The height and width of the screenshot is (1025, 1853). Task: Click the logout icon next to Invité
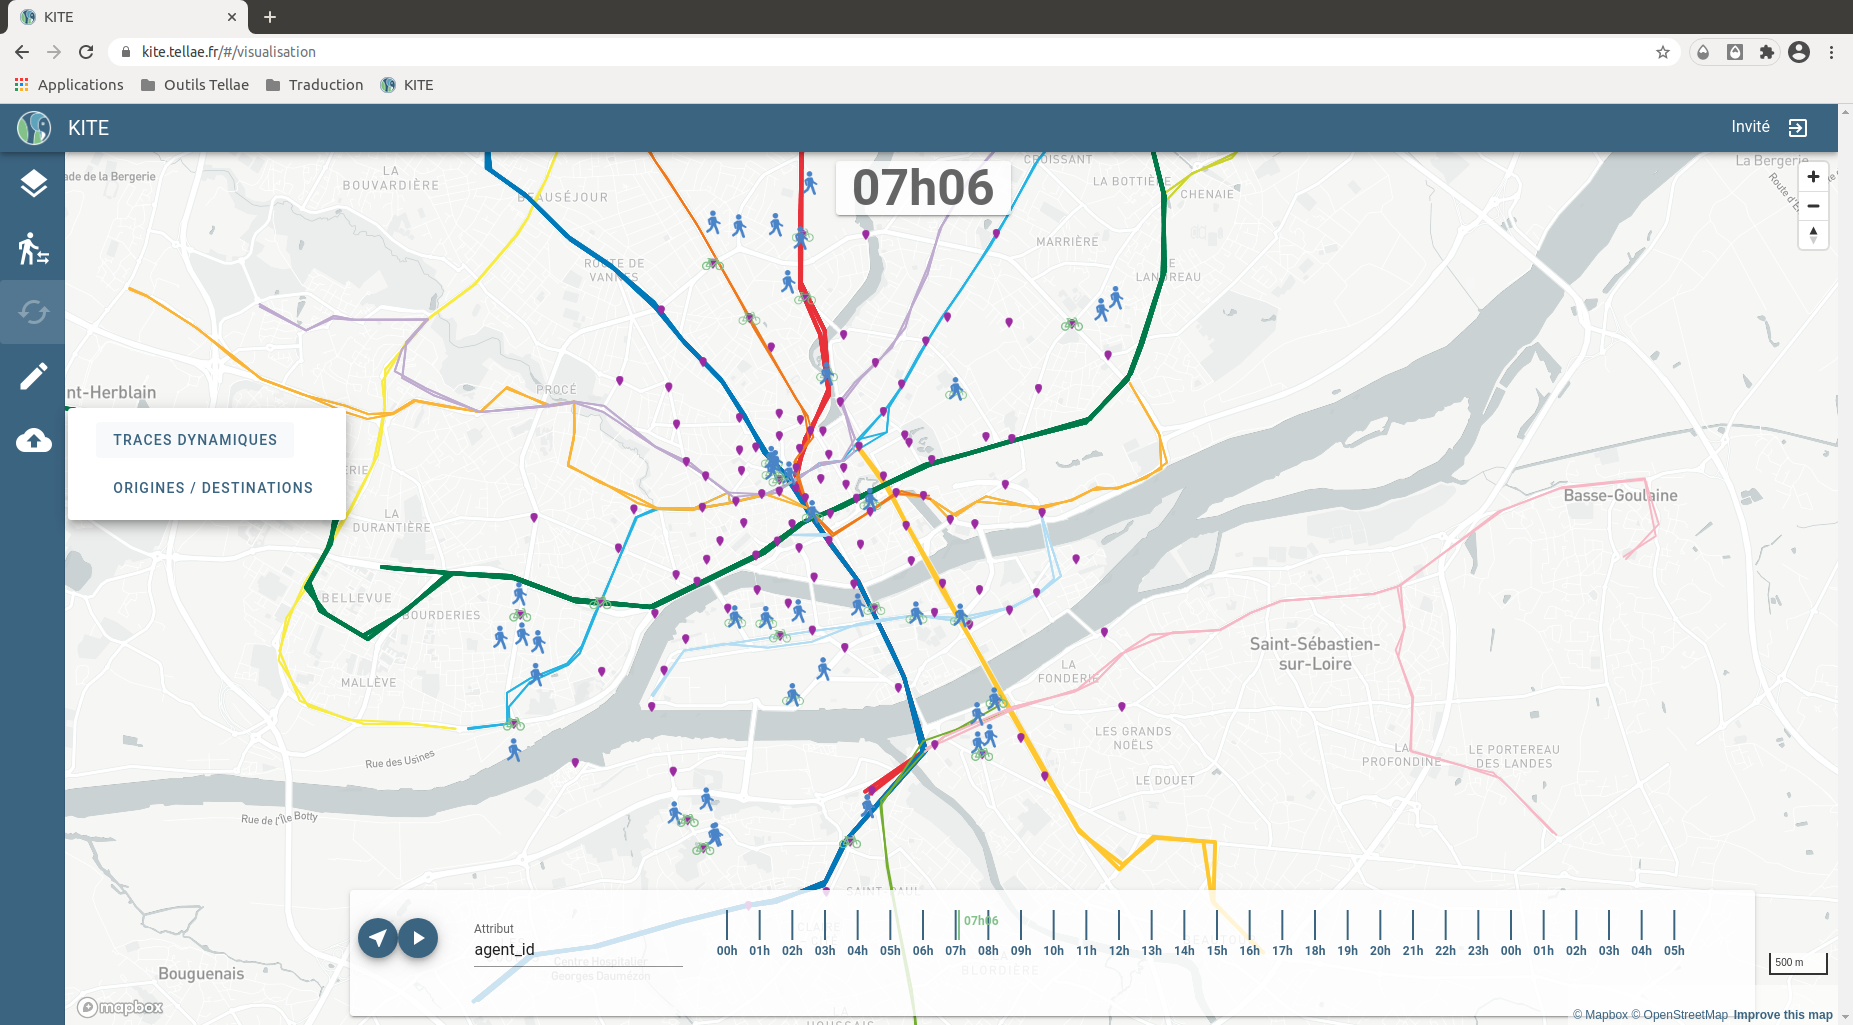[x=1798, y=127]
